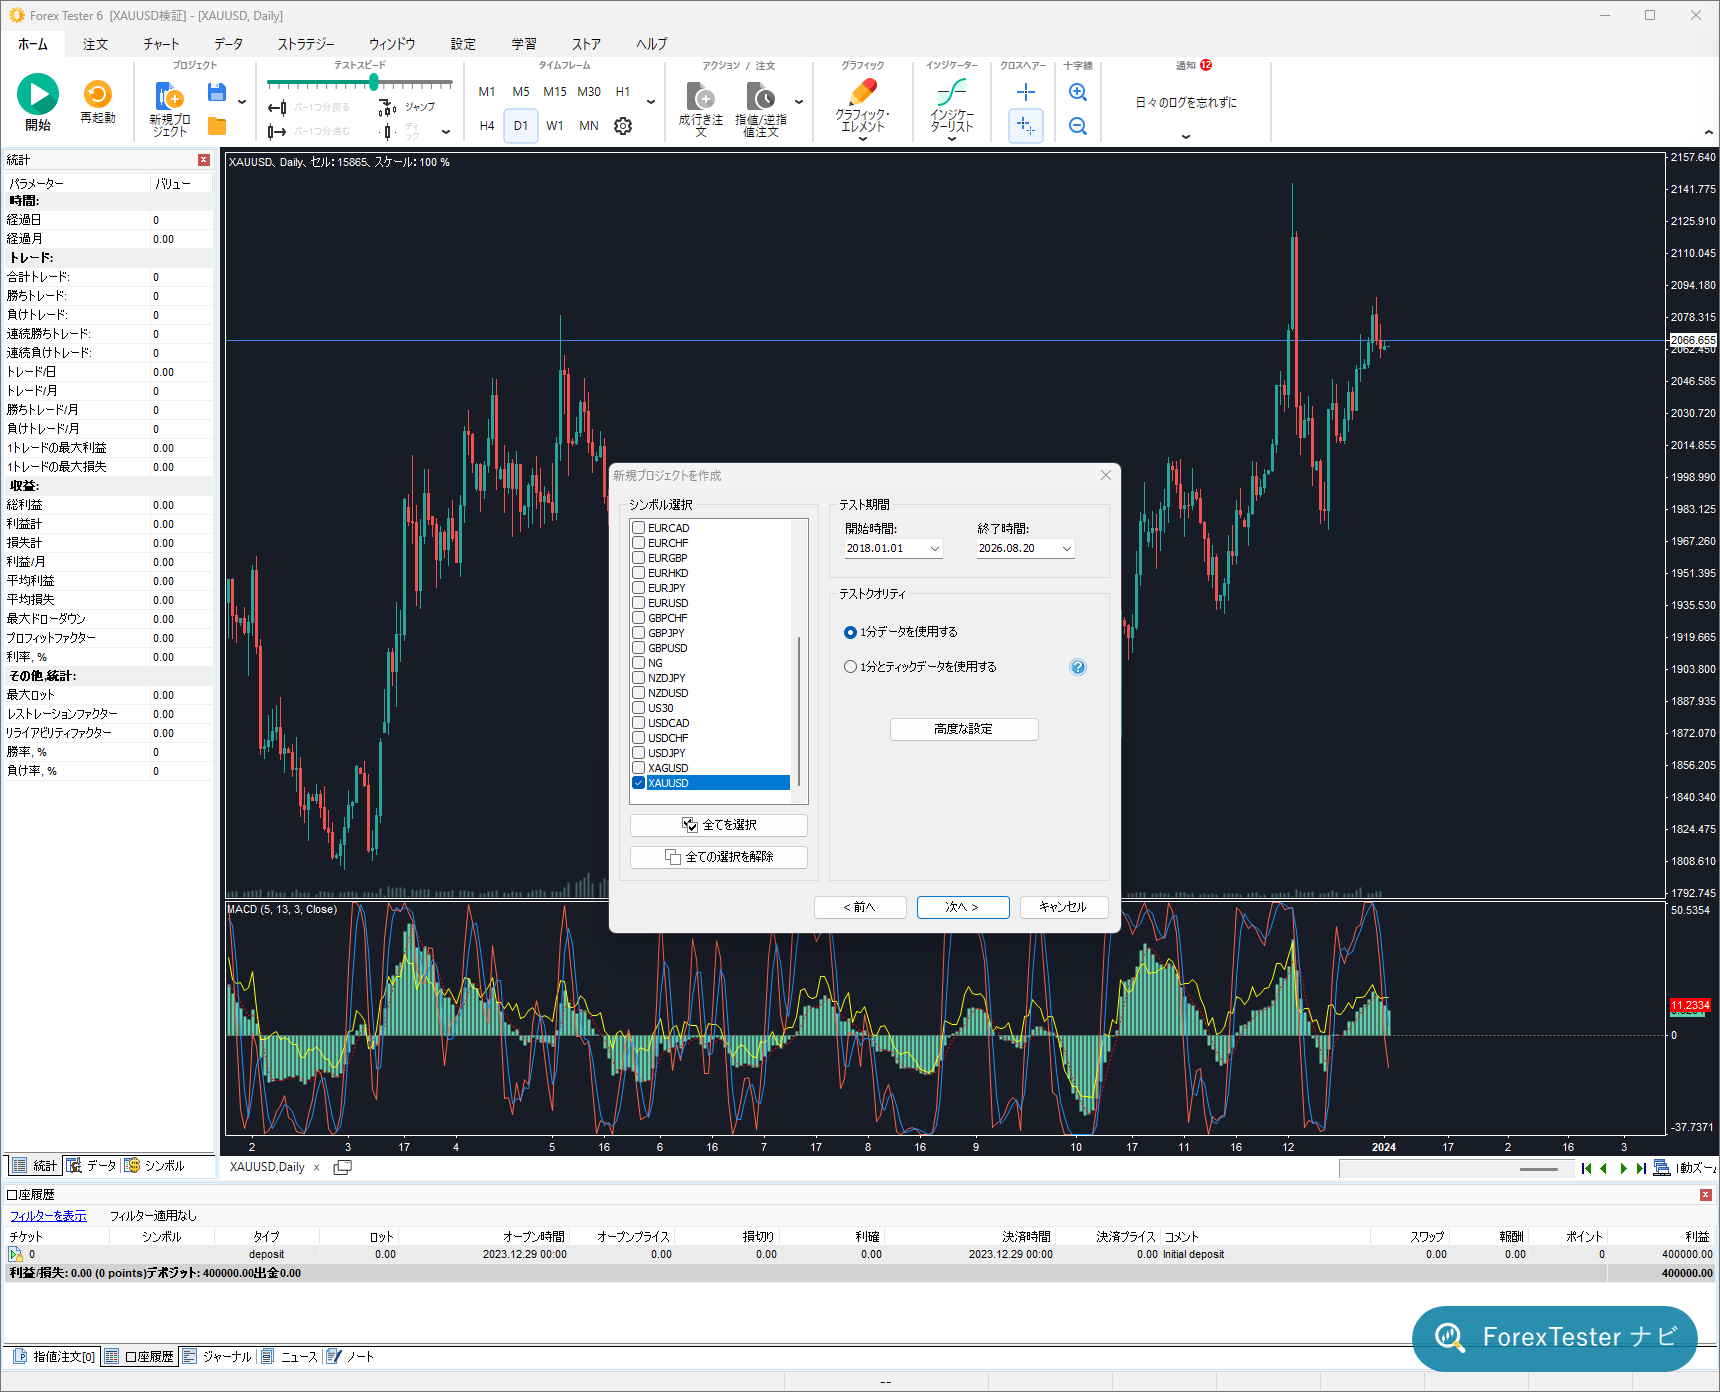Close the 新規プロジェクトを作成 dialog

(1106, 475)
